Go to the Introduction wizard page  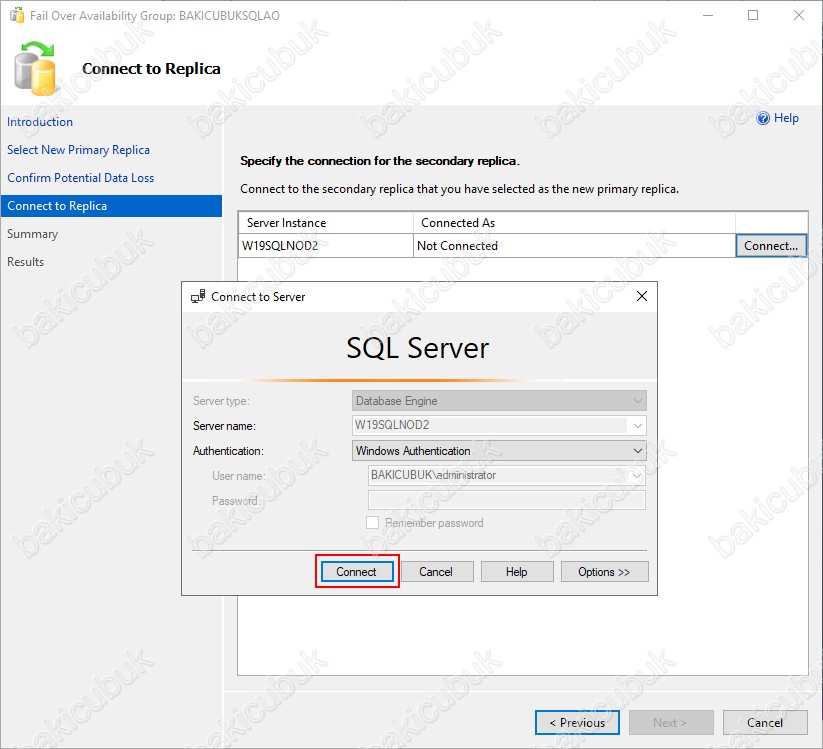(x=40, y=122)
